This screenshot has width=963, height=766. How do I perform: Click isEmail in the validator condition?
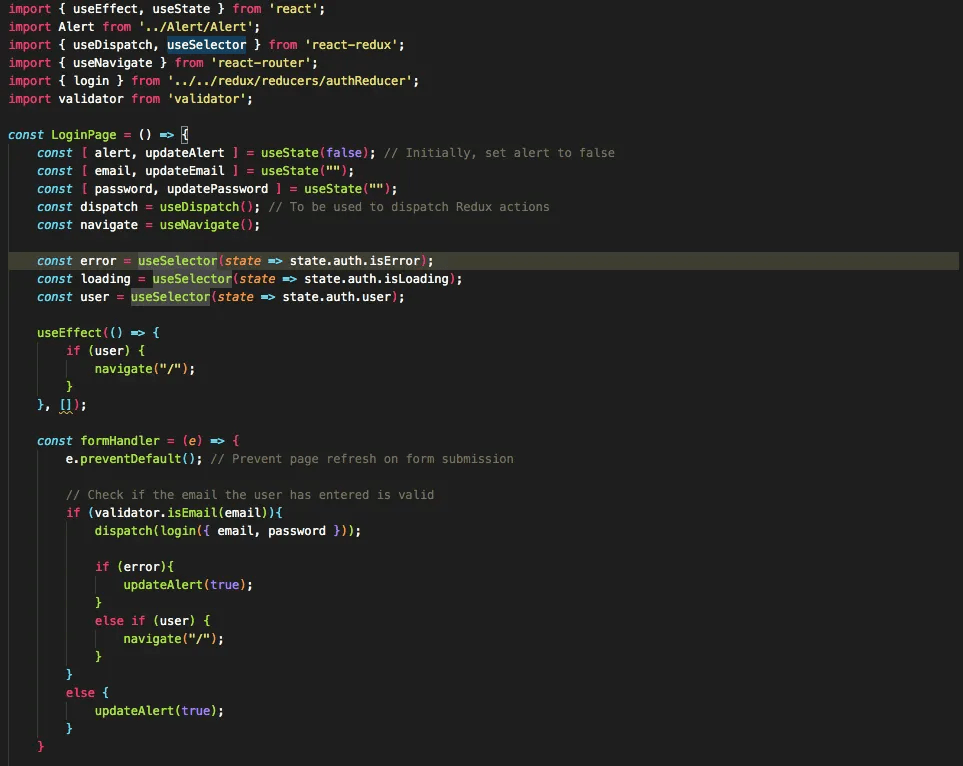point(188,512)
